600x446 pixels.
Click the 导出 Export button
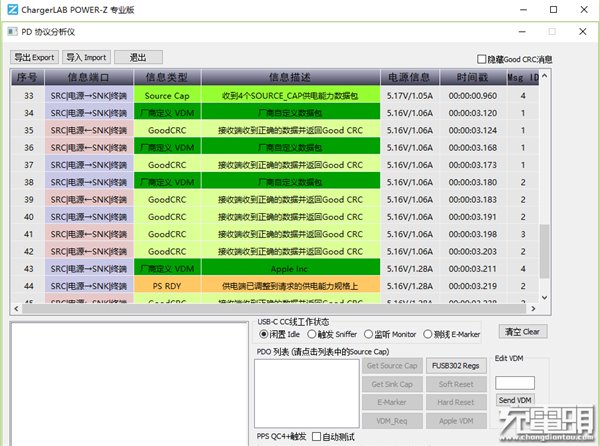tap(33, 57)
